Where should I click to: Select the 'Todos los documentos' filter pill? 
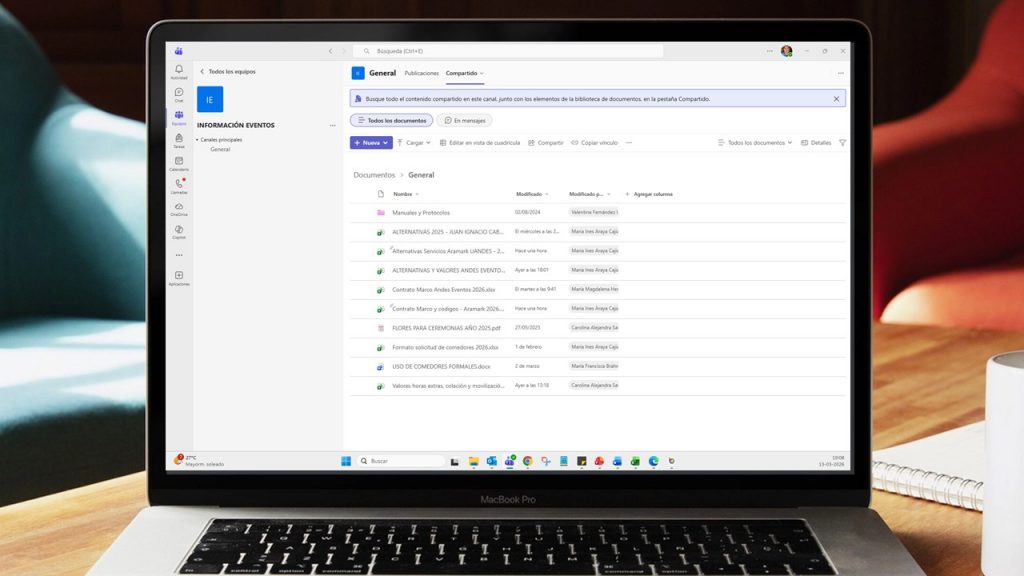(x=391, y=120)
